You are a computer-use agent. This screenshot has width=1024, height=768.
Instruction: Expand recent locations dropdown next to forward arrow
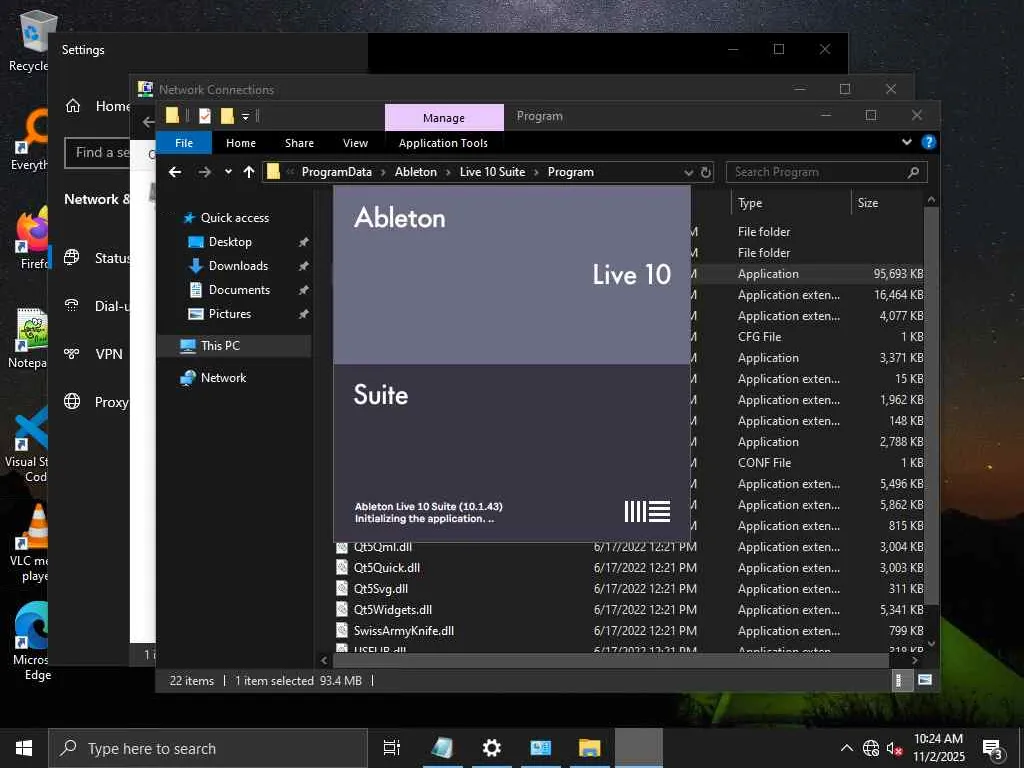click(228, 172)
